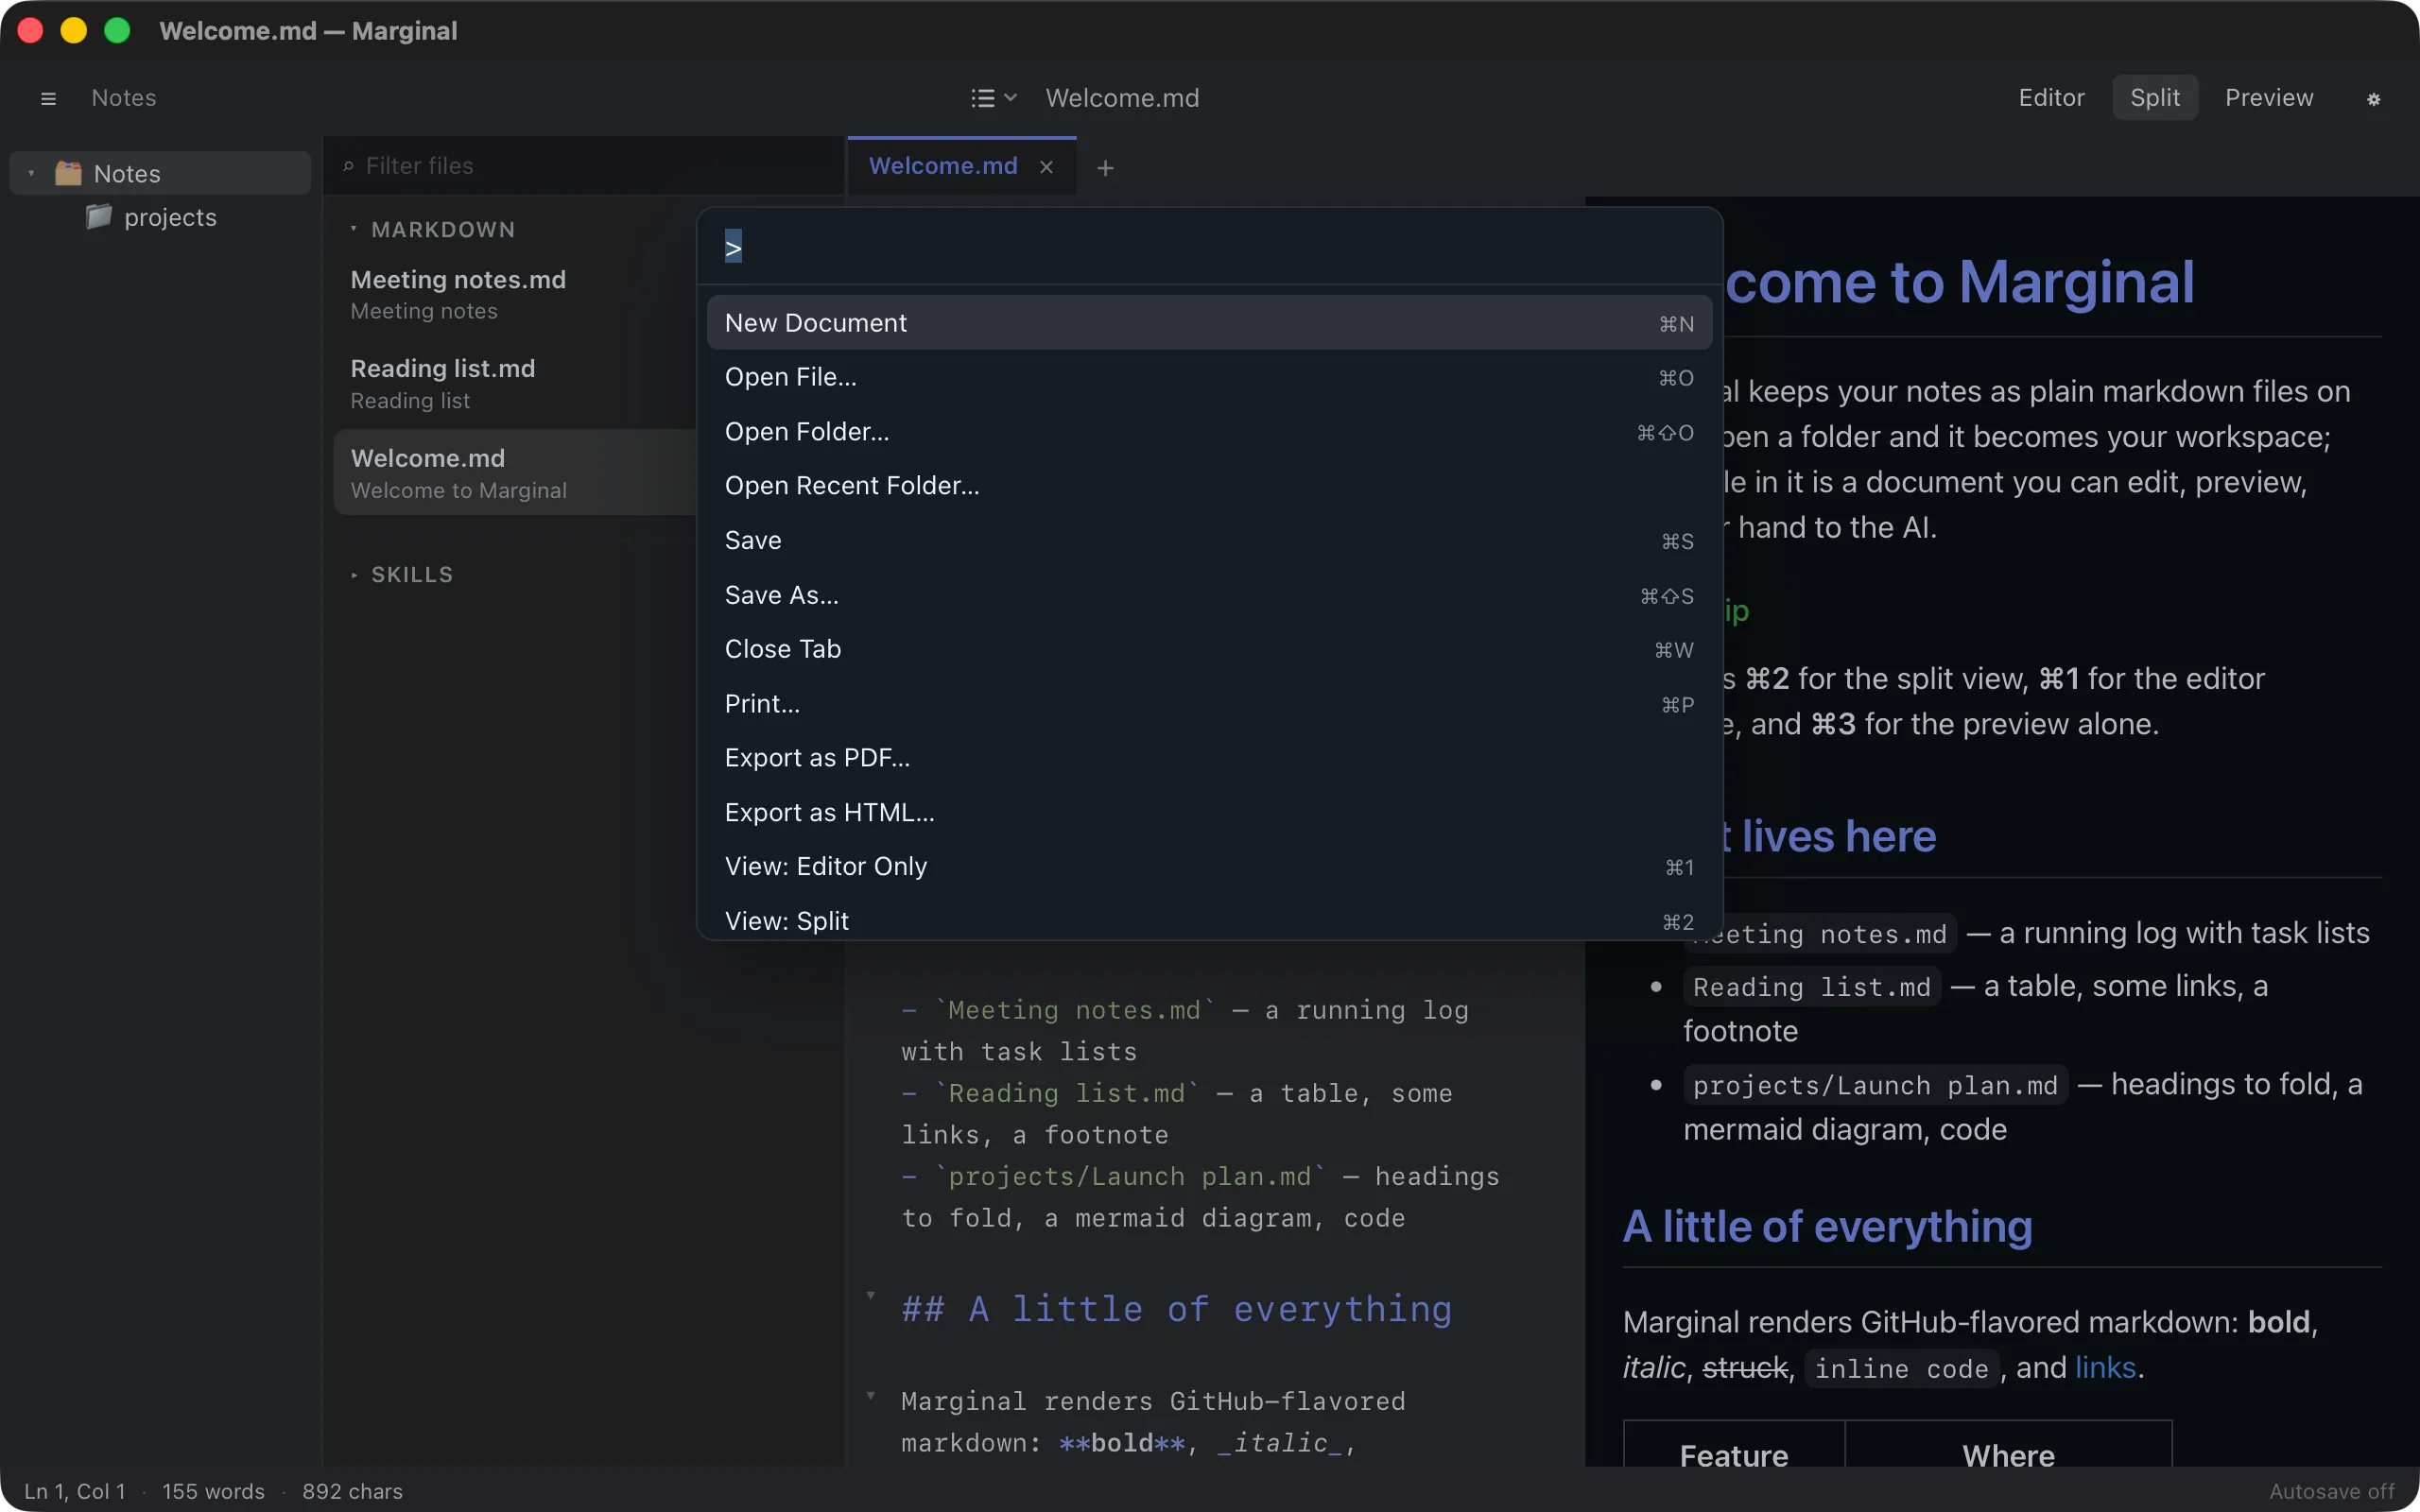This screenshot has height=1512, width=2420.
Task: Toggle the sidebar hamburger menu icon
Action: tap(48, 98)
